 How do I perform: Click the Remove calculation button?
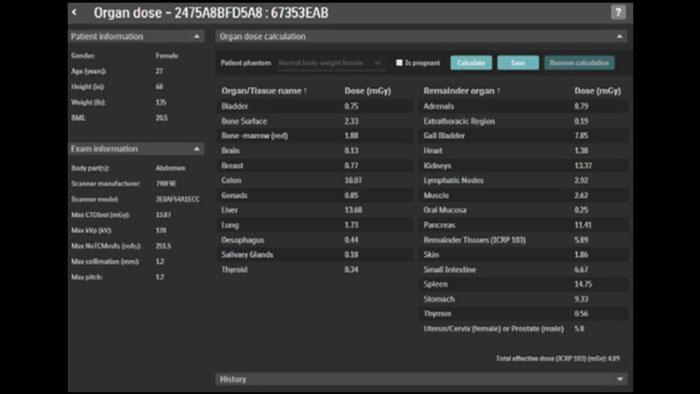pyautogui.click(x=579, y=63)
